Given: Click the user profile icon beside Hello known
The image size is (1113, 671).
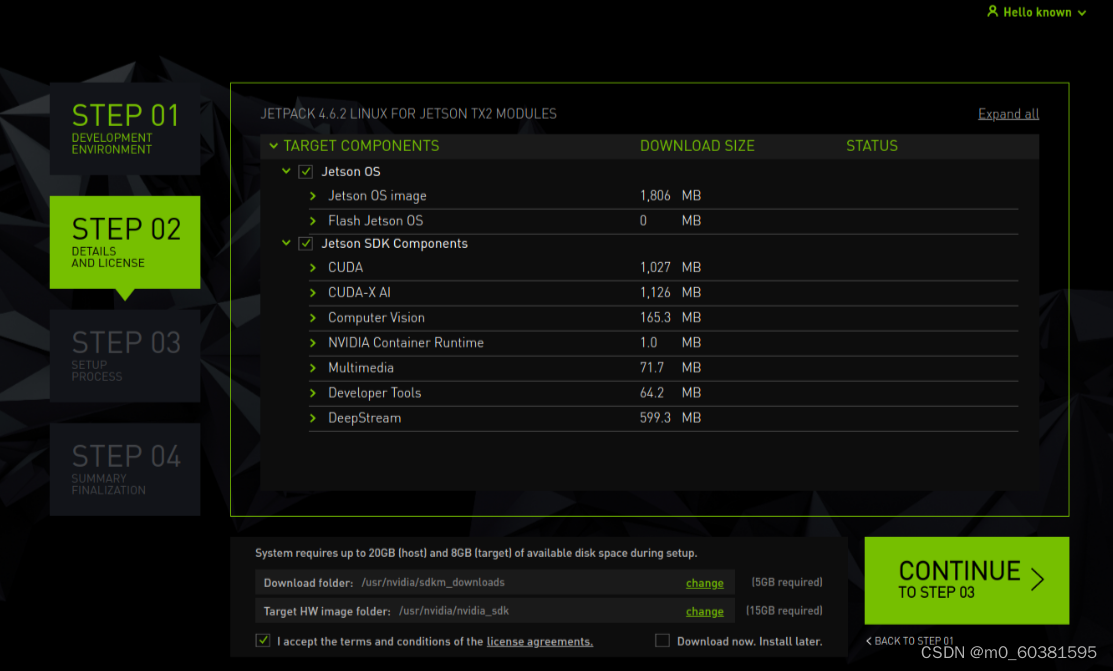Looking at the screenshot, I should point(992,11).
